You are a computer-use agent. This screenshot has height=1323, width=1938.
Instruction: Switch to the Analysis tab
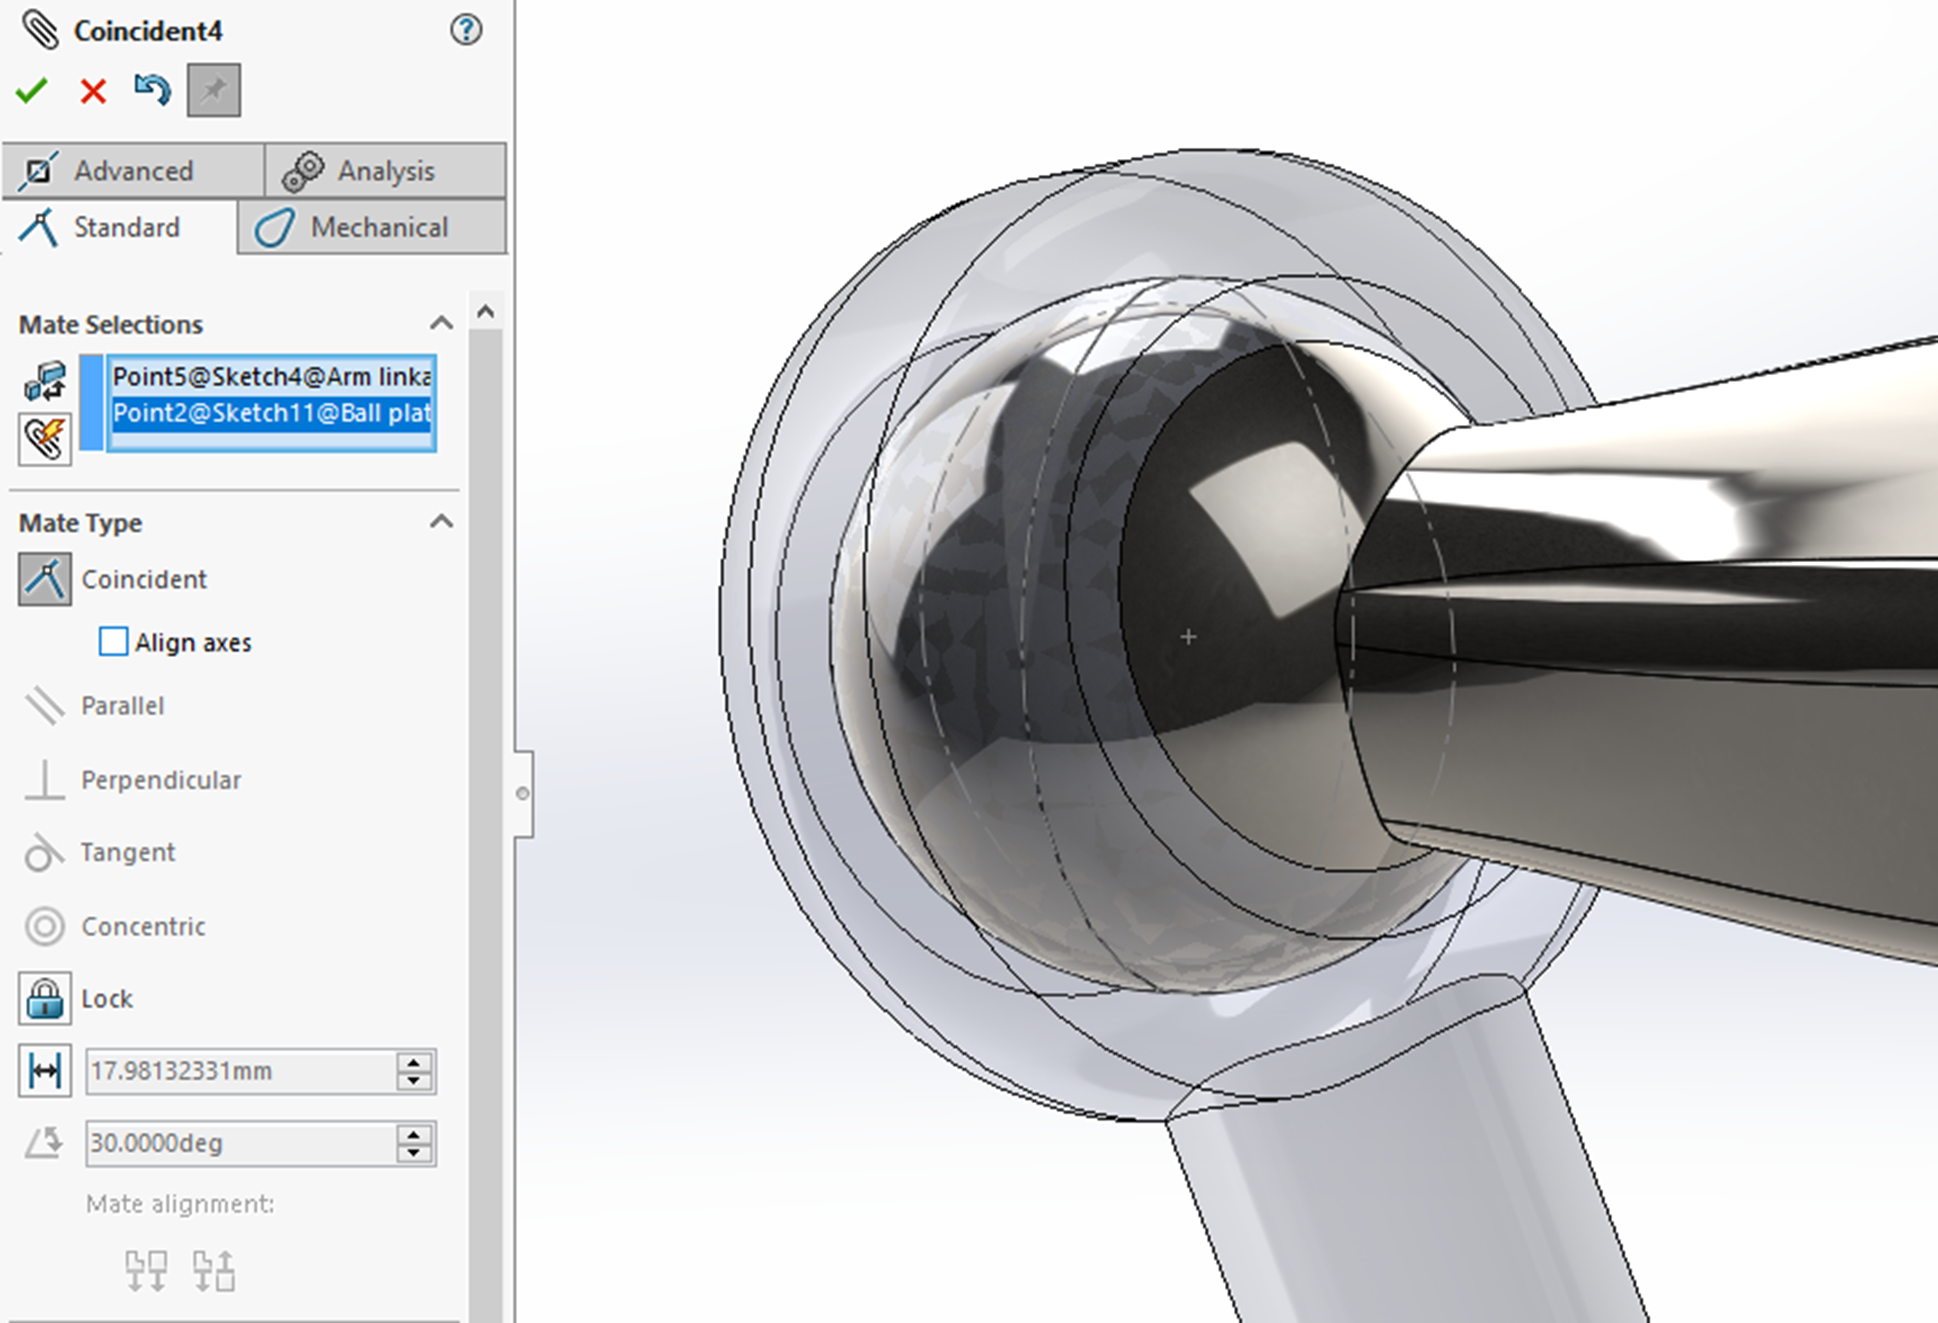click(386, 170)
